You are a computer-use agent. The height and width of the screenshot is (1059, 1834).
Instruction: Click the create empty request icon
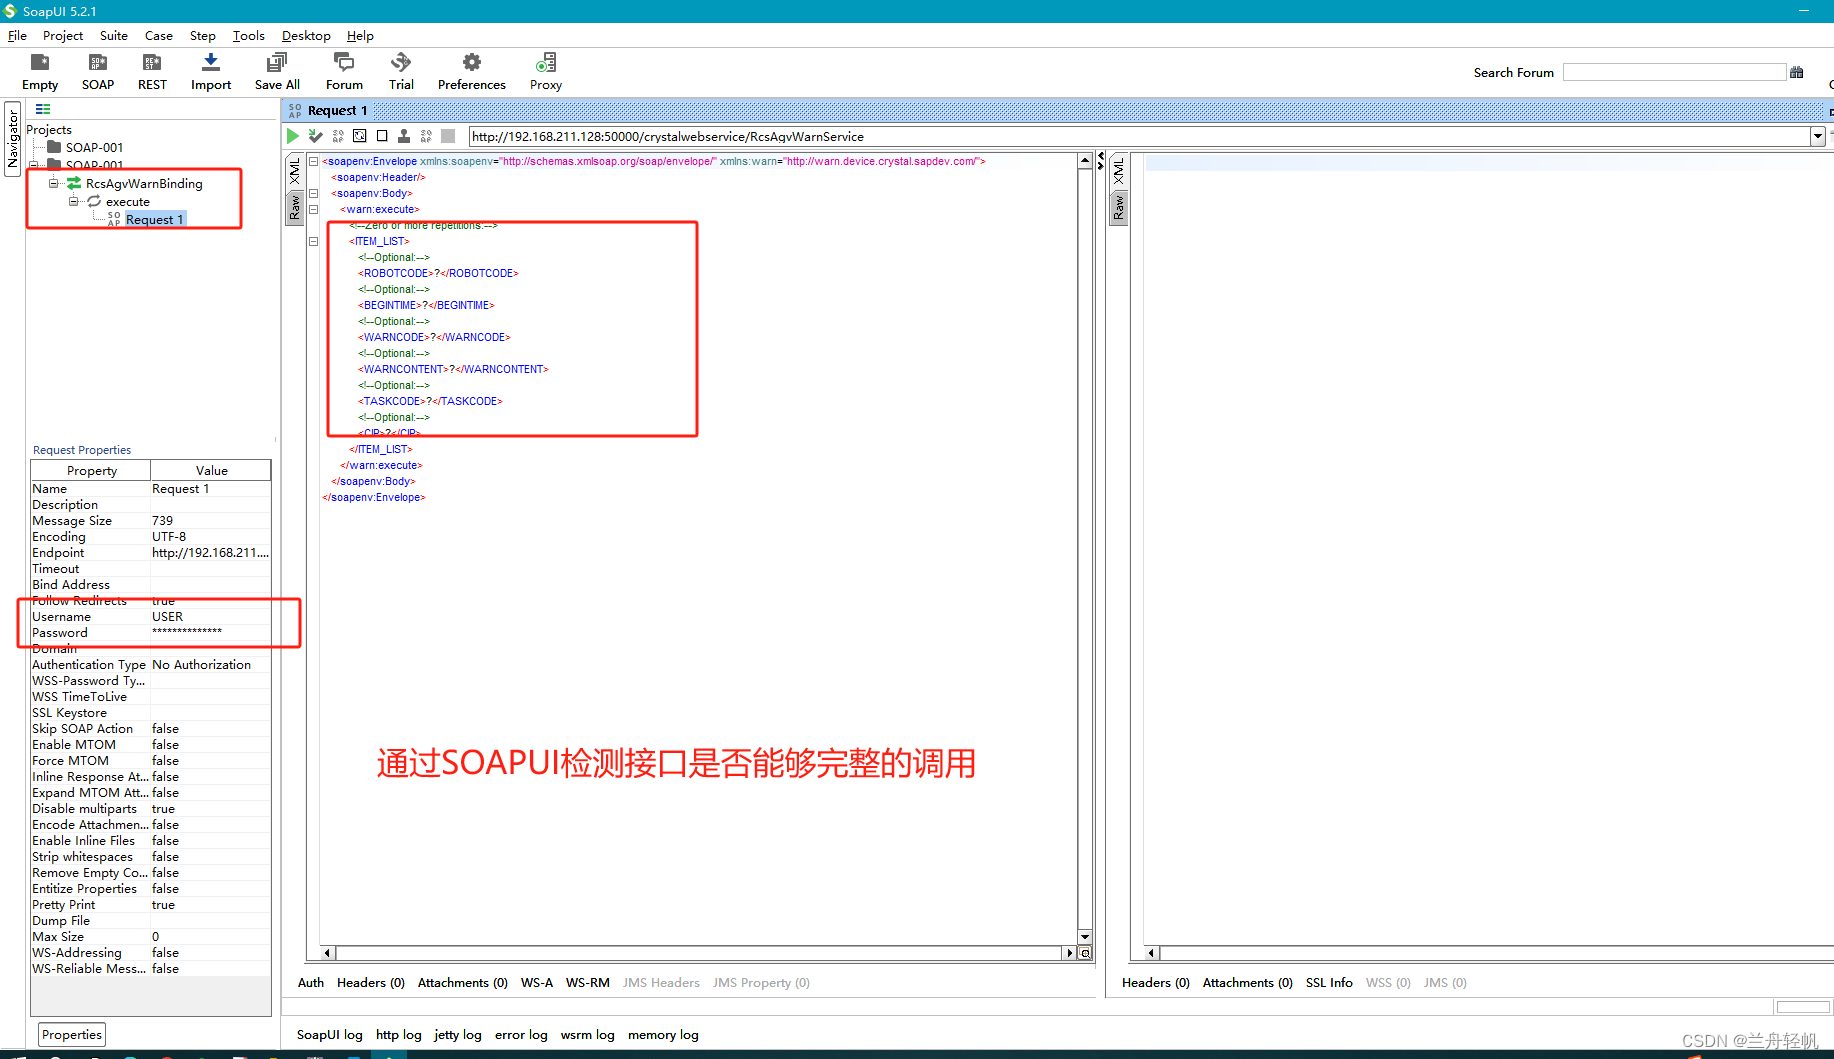(360, 136)
